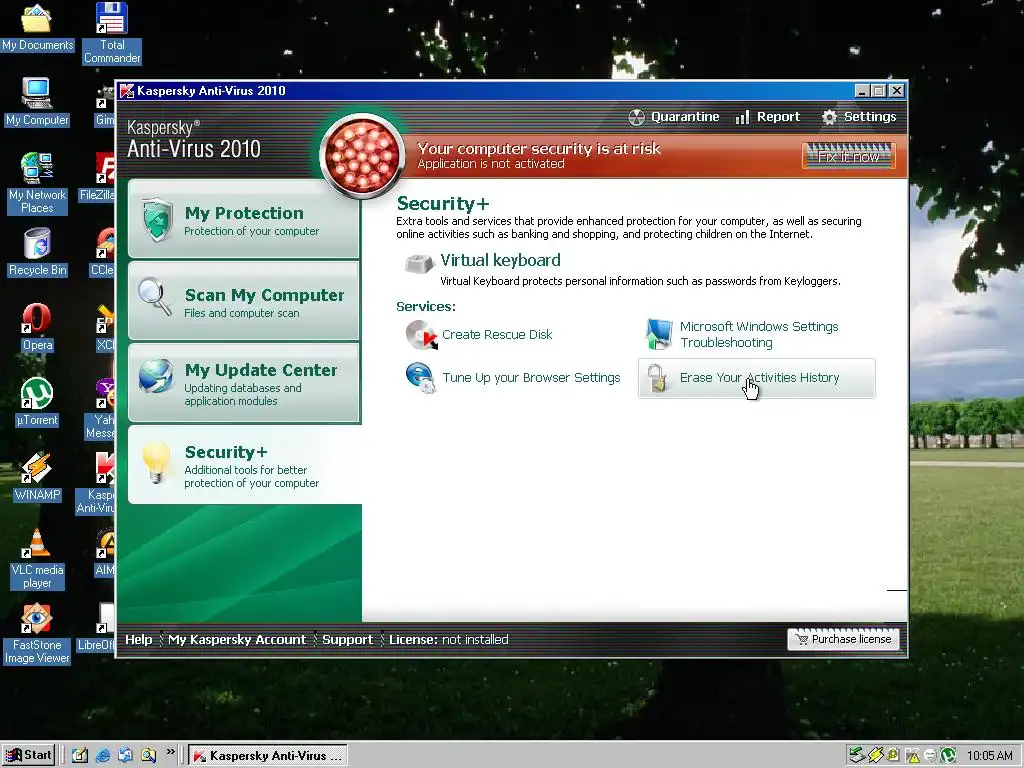This screenshot has width=1024, height=768.
Task: Select the My Computer desktop icon
Action: pos(37,102)
